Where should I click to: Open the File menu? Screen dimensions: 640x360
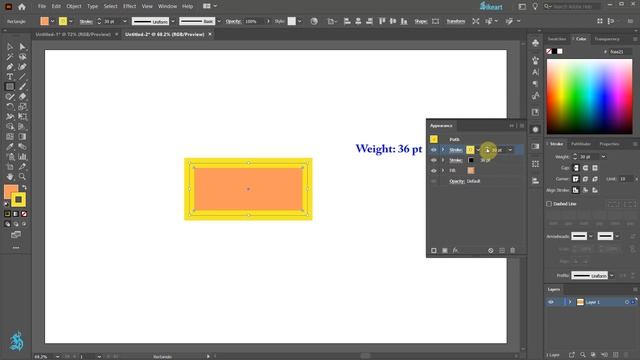click(42, 7)
